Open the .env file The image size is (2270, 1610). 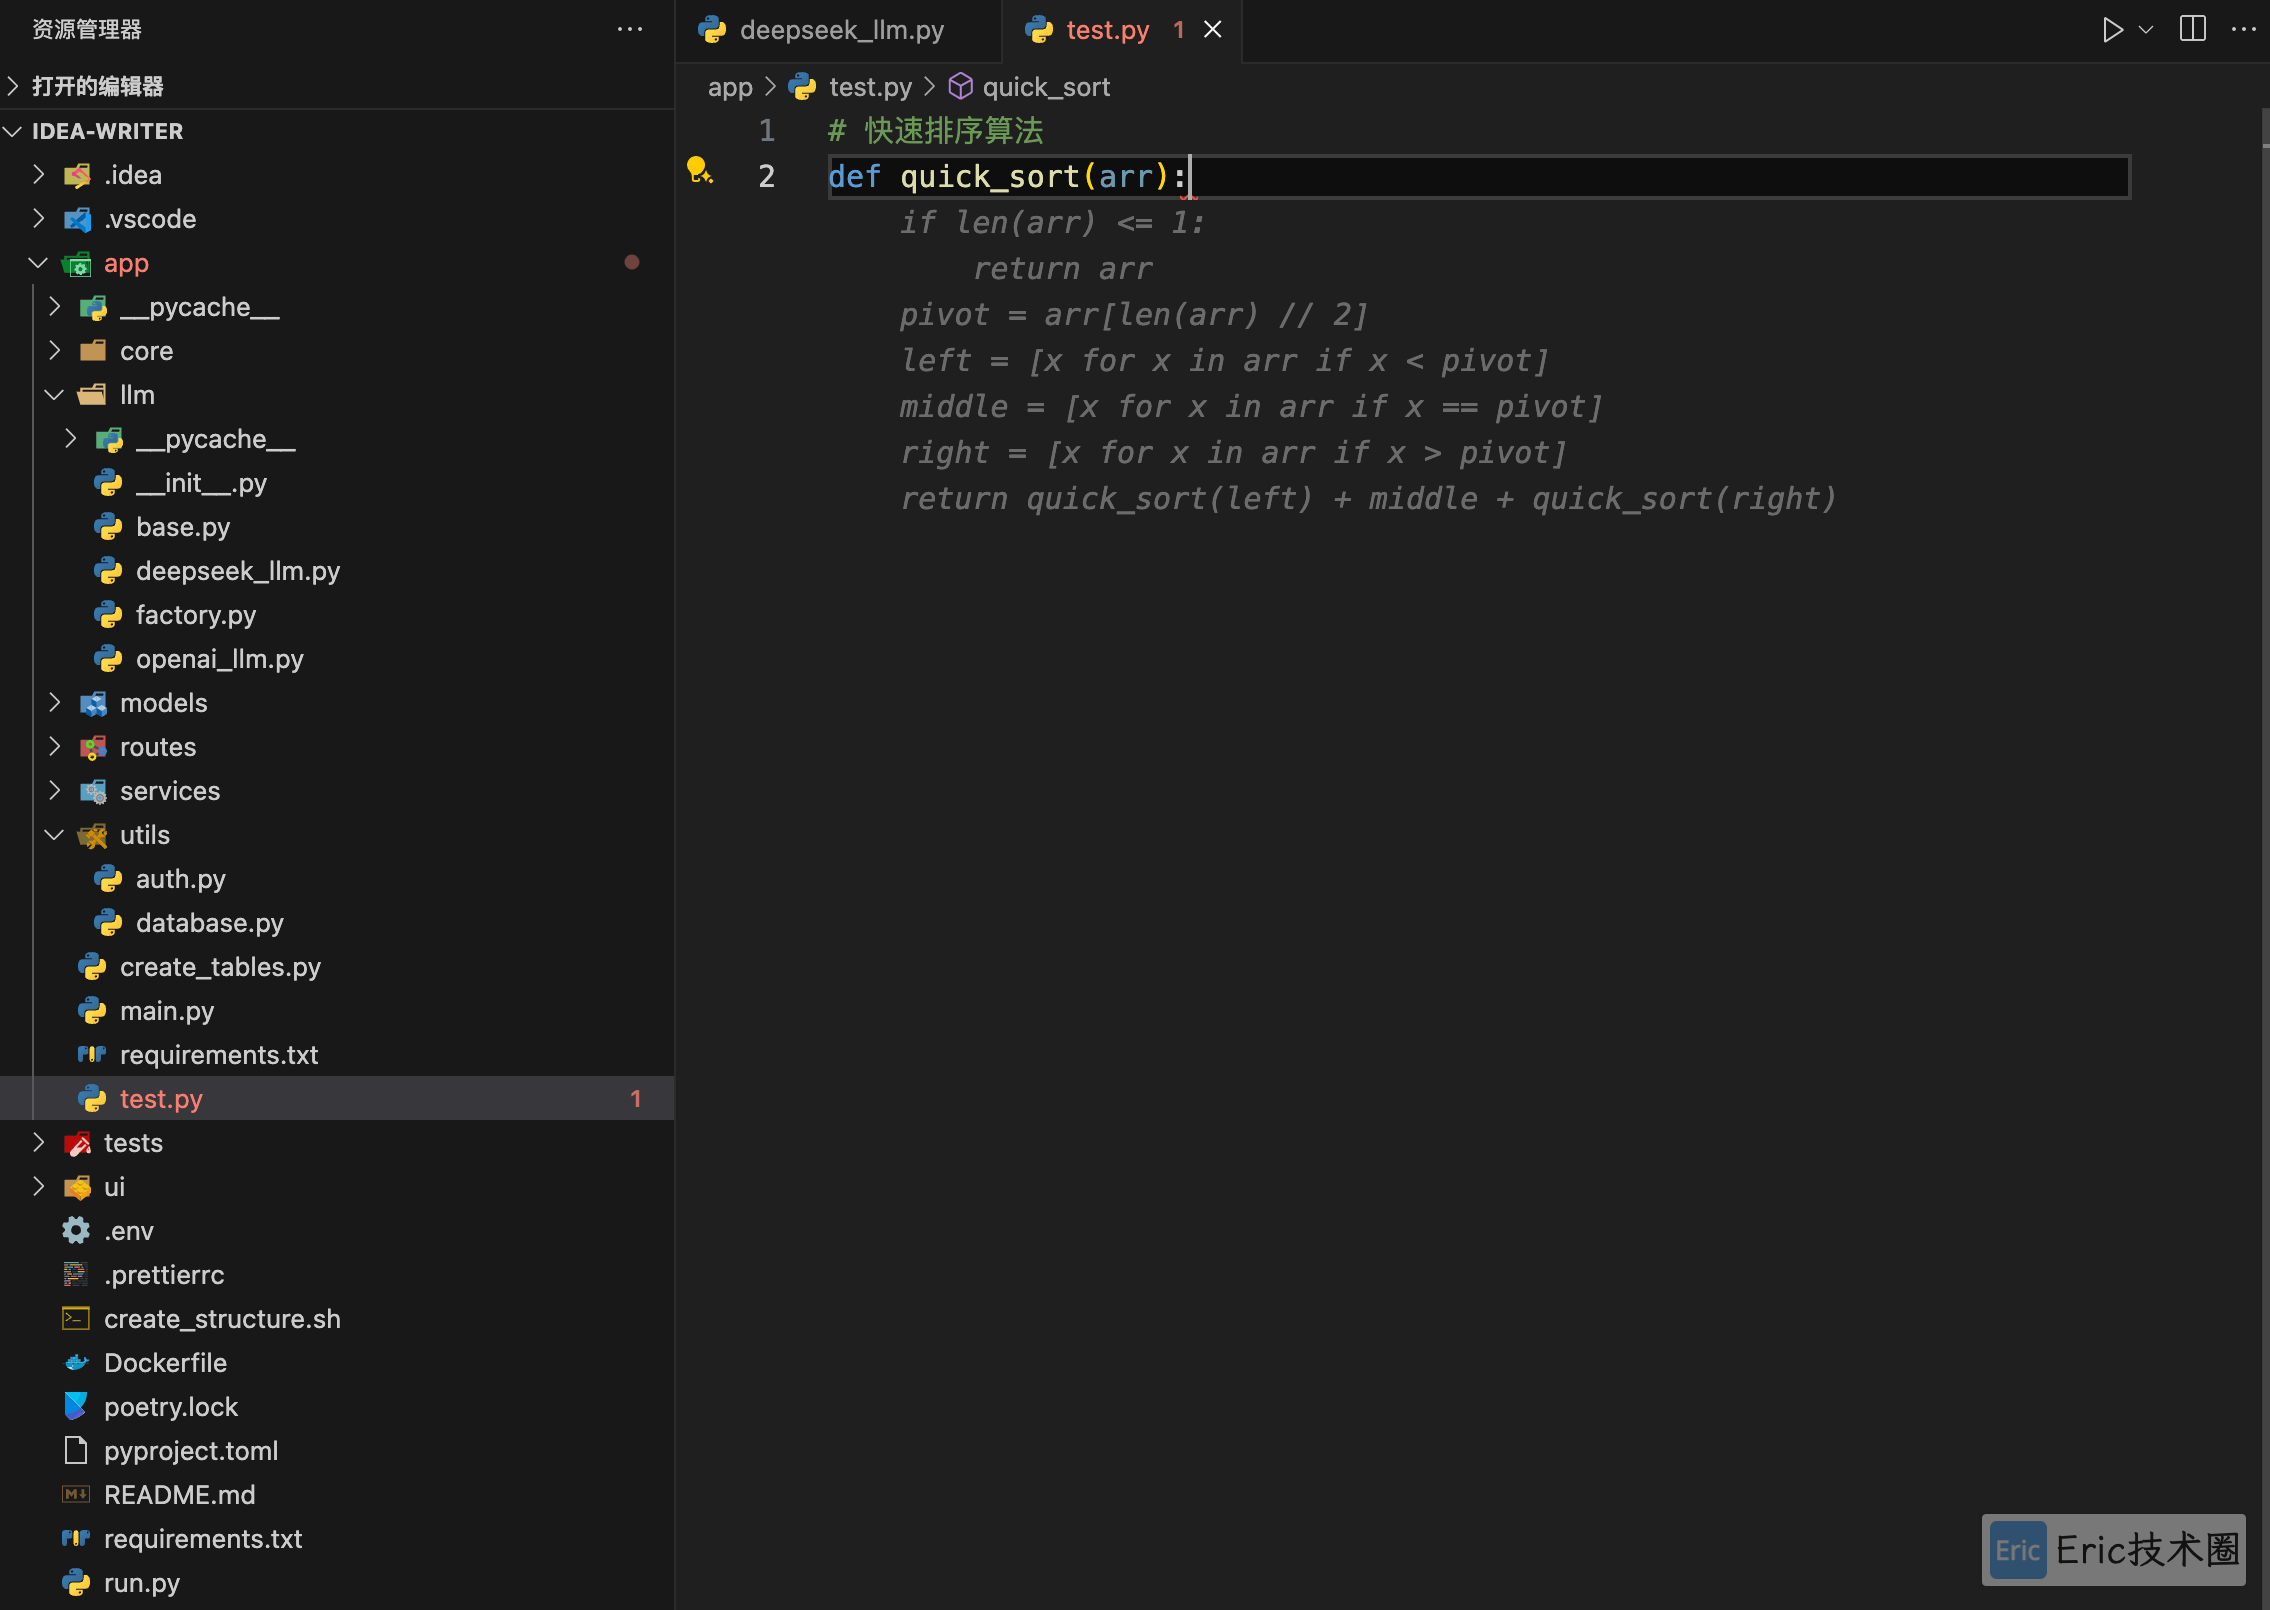[x=337, y=1231]
